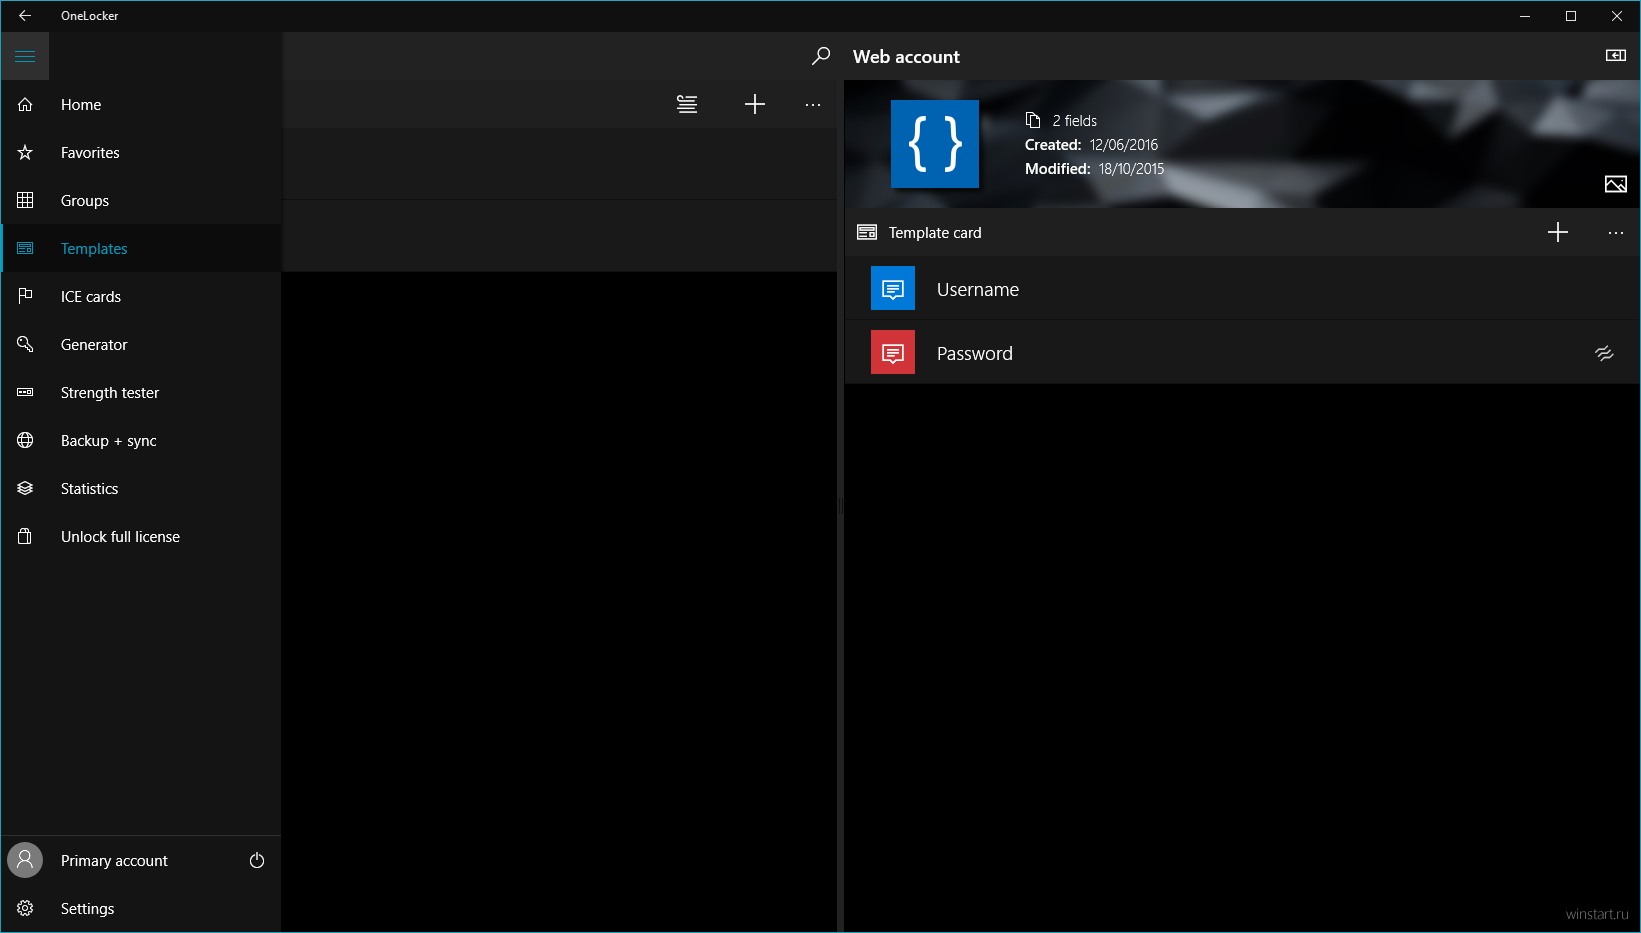1641x933 pixels.
Task: Close the OneLocker window
Action: [x=1617, y=16]
